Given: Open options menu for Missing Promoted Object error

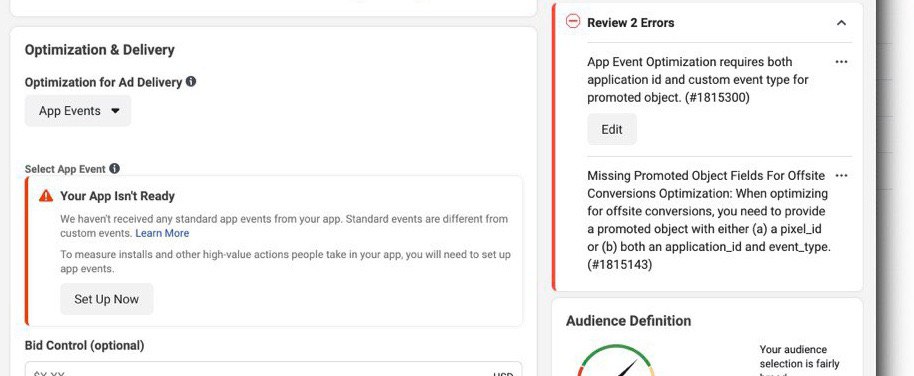Looking at the screenshot, I should pos(841,175).
